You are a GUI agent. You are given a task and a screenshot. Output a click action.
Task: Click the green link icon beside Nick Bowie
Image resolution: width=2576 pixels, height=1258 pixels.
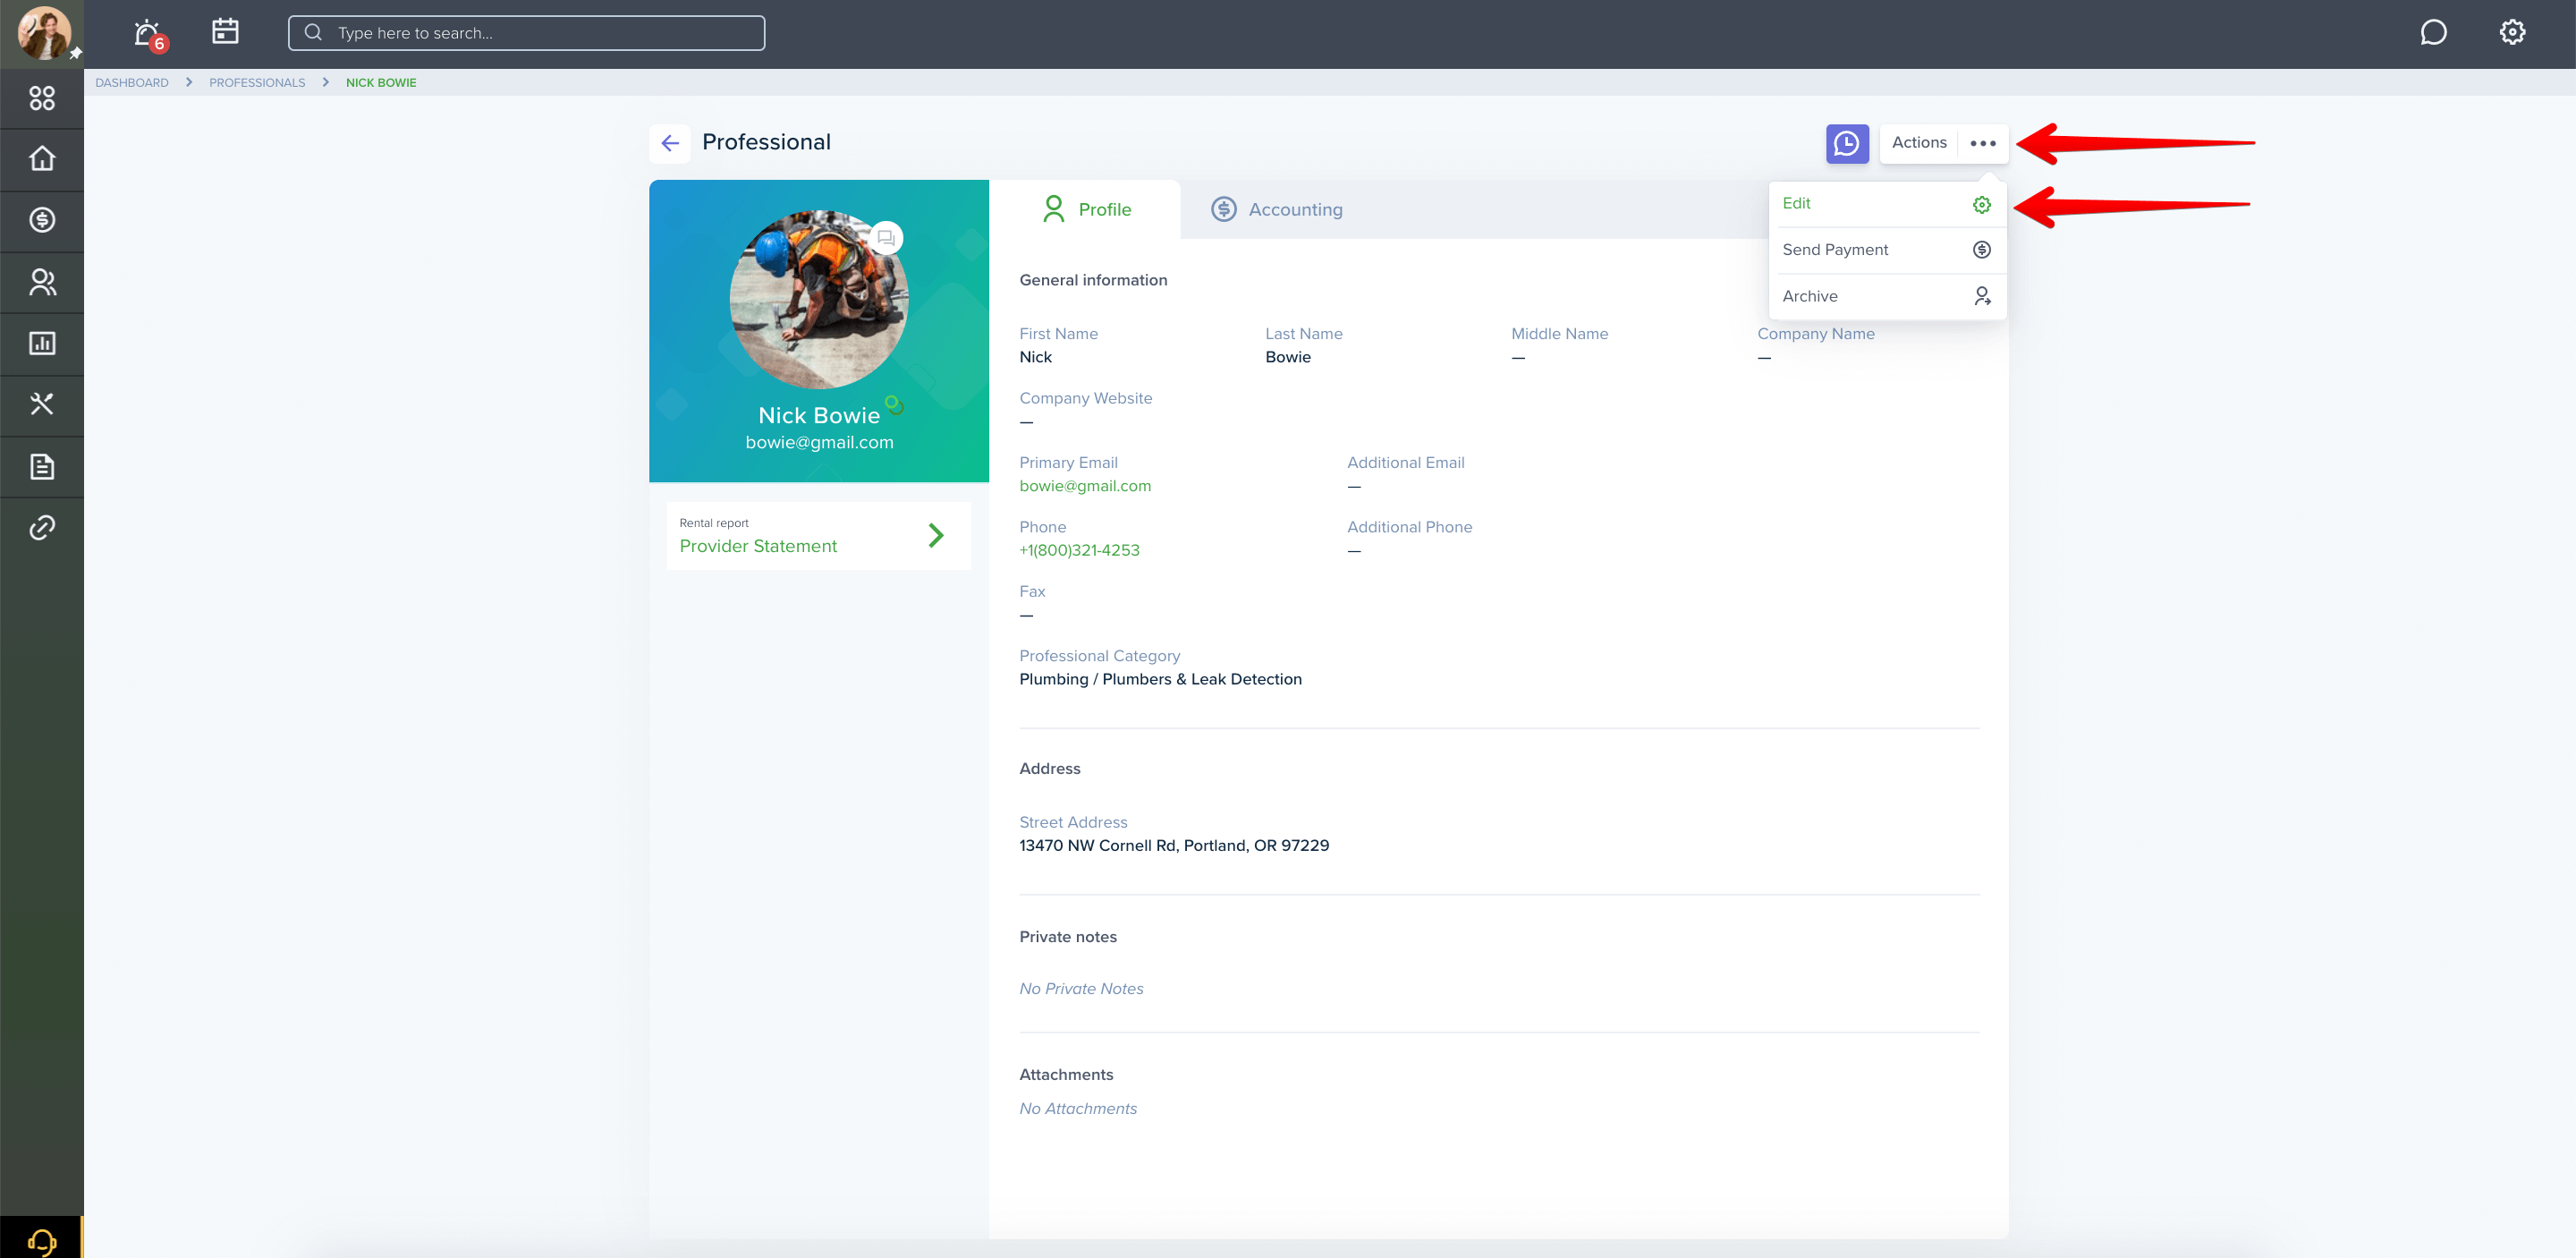(x=894, y=405)
